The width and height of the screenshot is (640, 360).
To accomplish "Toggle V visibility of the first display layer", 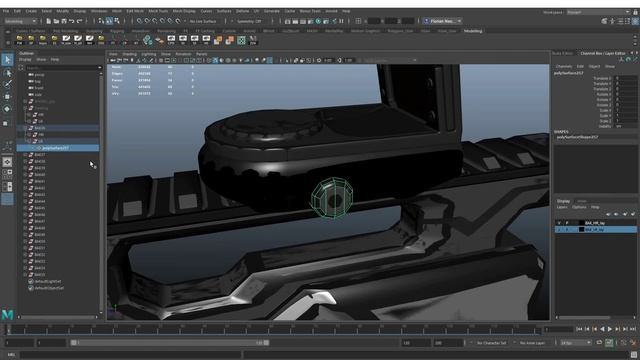I will click(x=559, y=223).
